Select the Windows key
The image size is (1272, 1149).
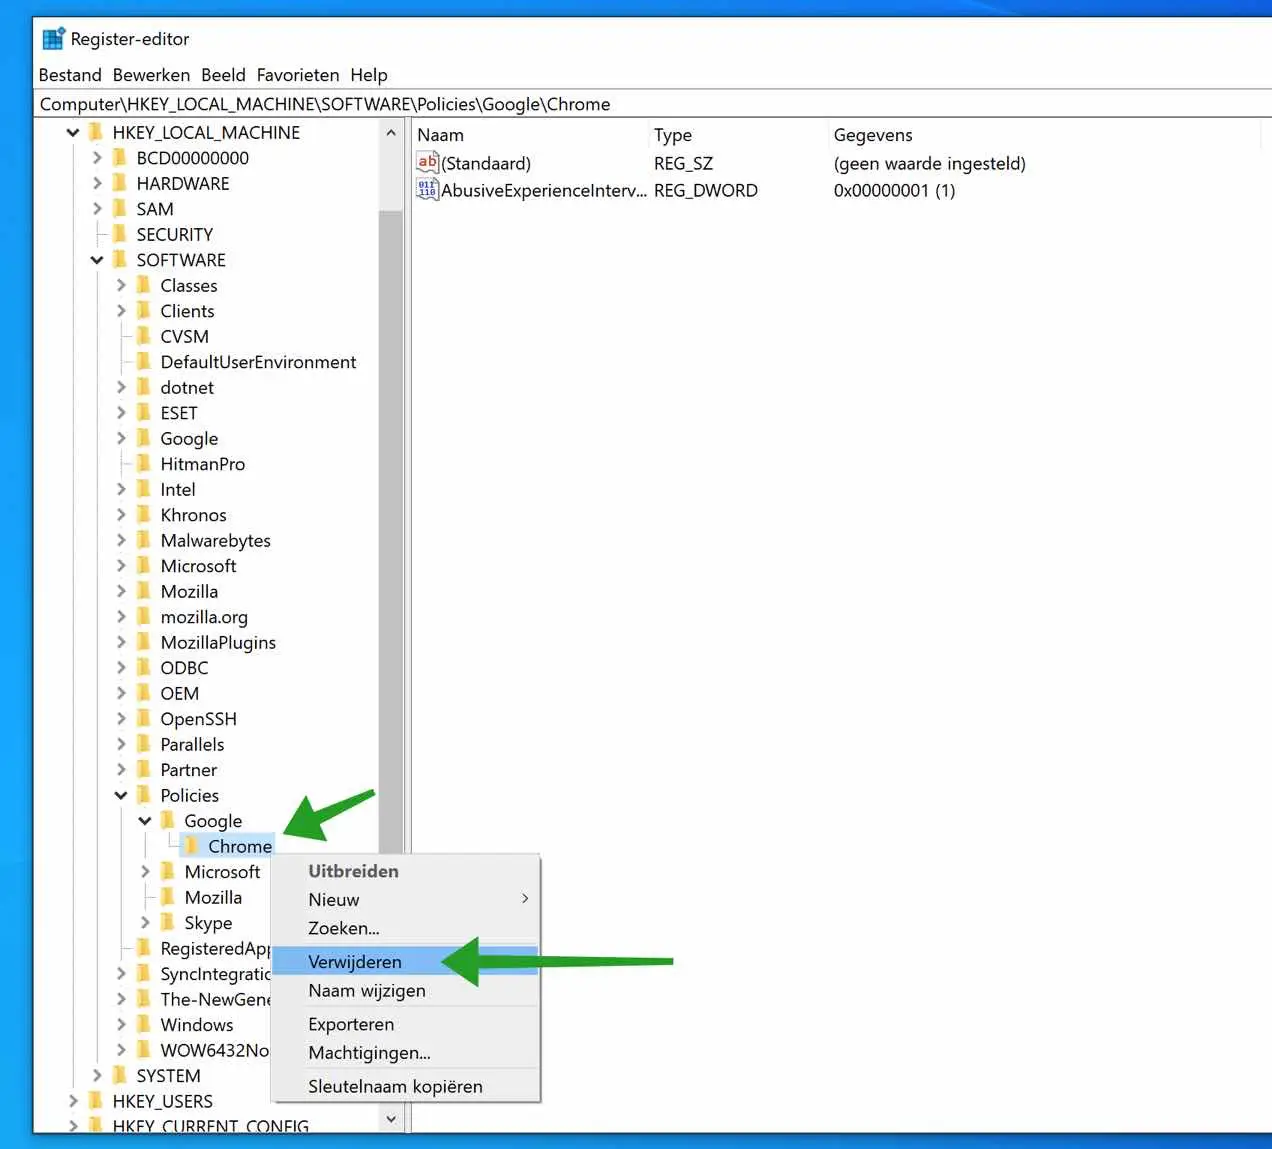tap(197, 1025)
